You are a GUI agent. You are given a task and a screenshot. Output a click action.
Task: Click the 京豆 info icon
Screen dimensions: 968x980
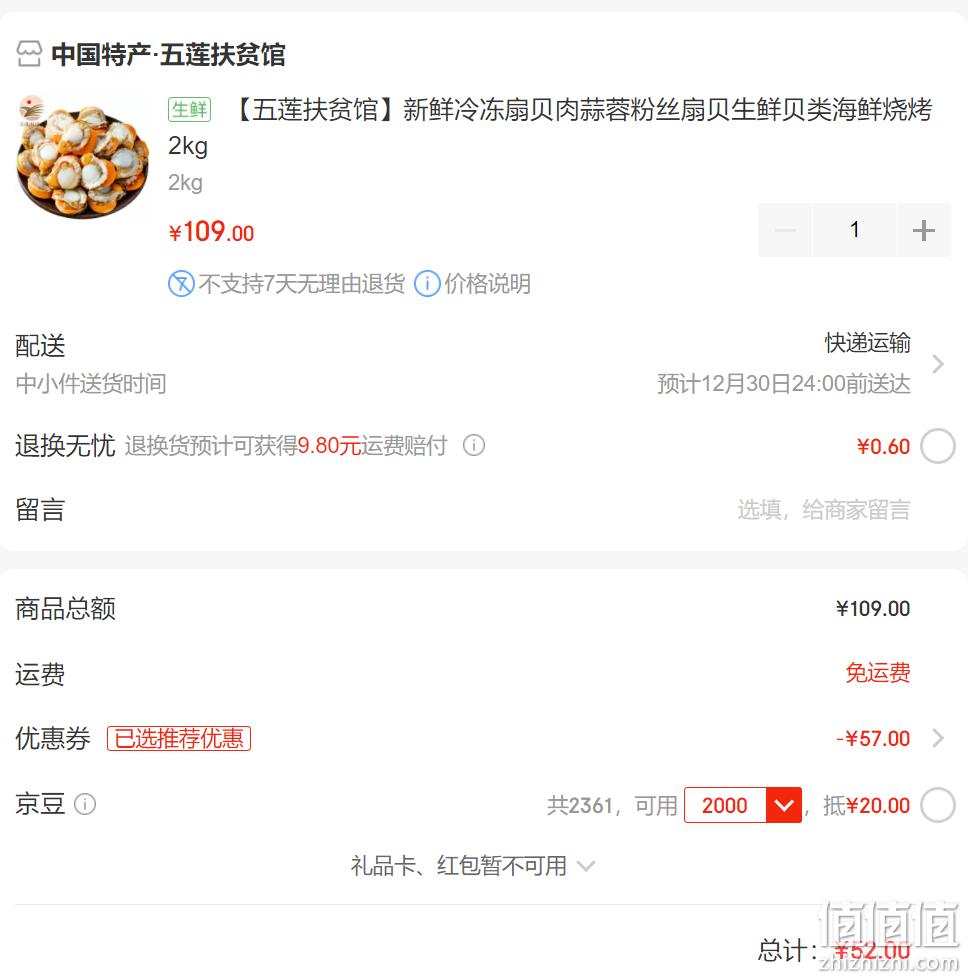click(85, 804)
